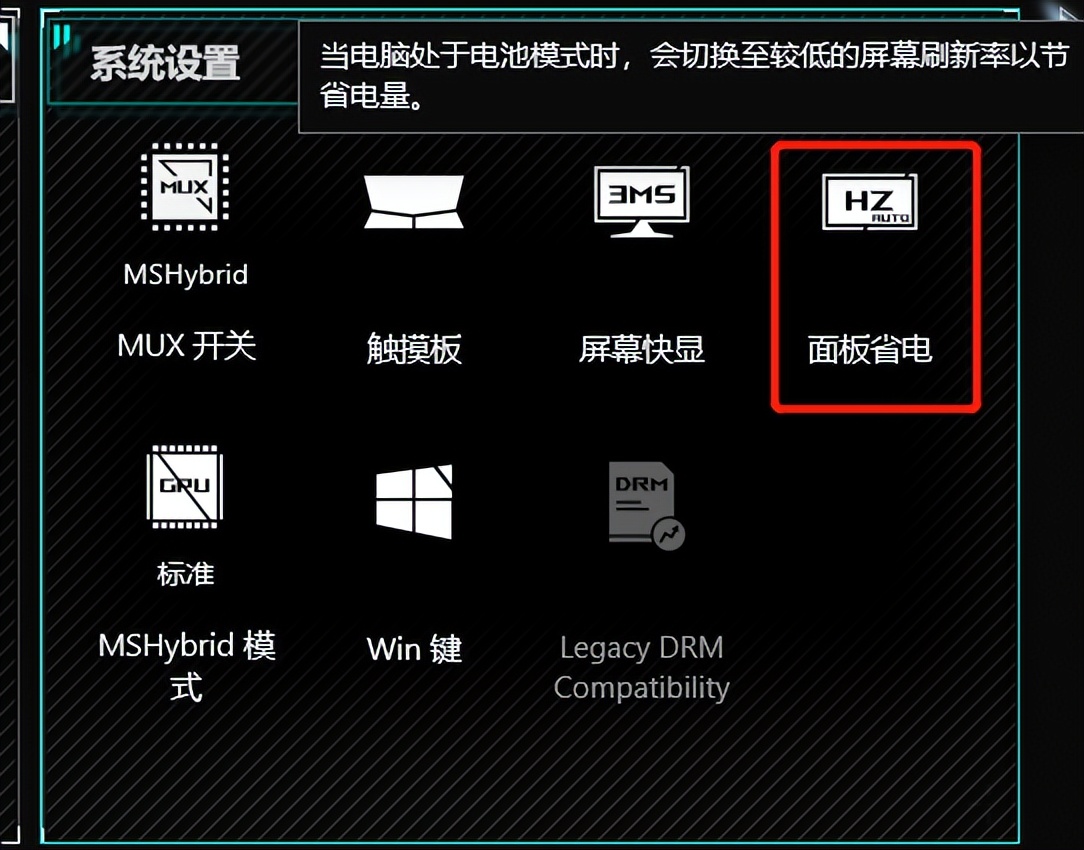
Task: Click inside the red-highlighted 面板省电 tile
Action: [x=876, y=277]
